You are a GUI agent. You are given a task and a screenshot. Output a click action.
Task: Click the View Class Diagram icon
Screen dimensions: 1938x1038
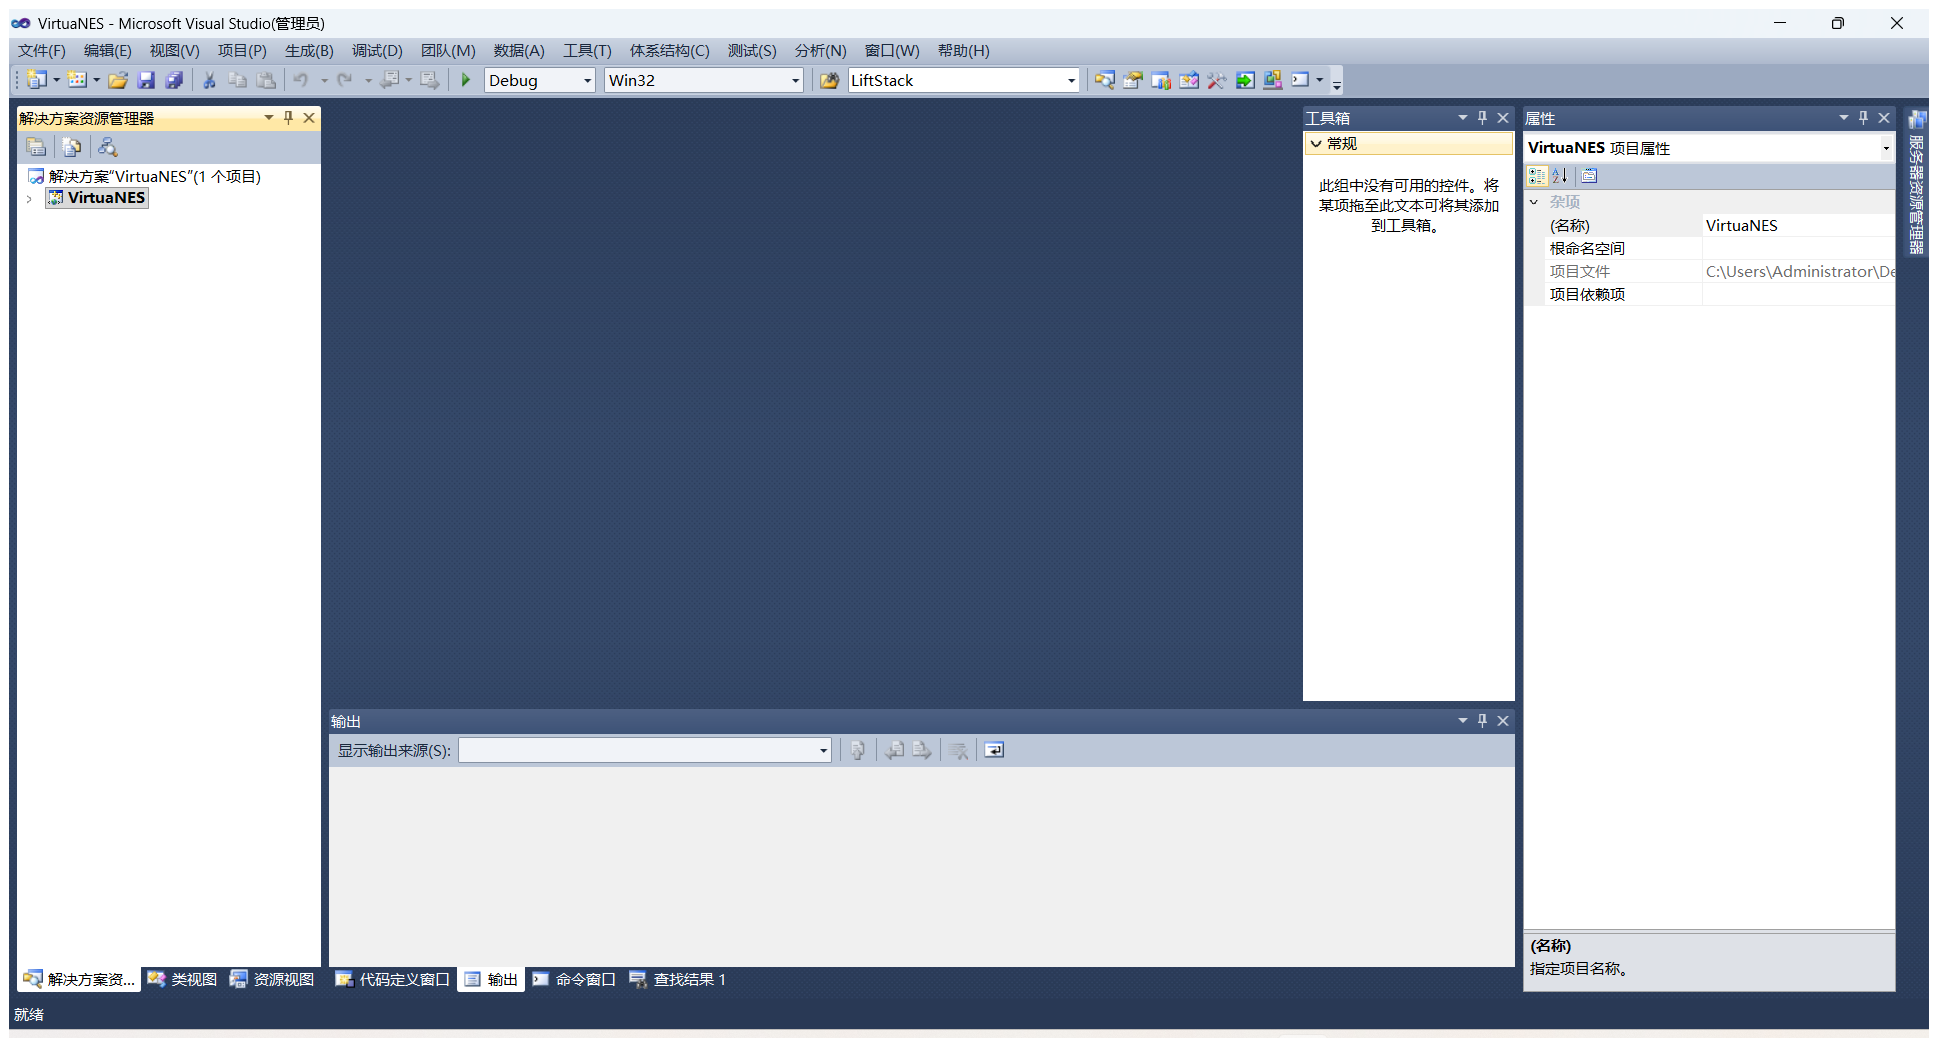[x=107, y=147]
